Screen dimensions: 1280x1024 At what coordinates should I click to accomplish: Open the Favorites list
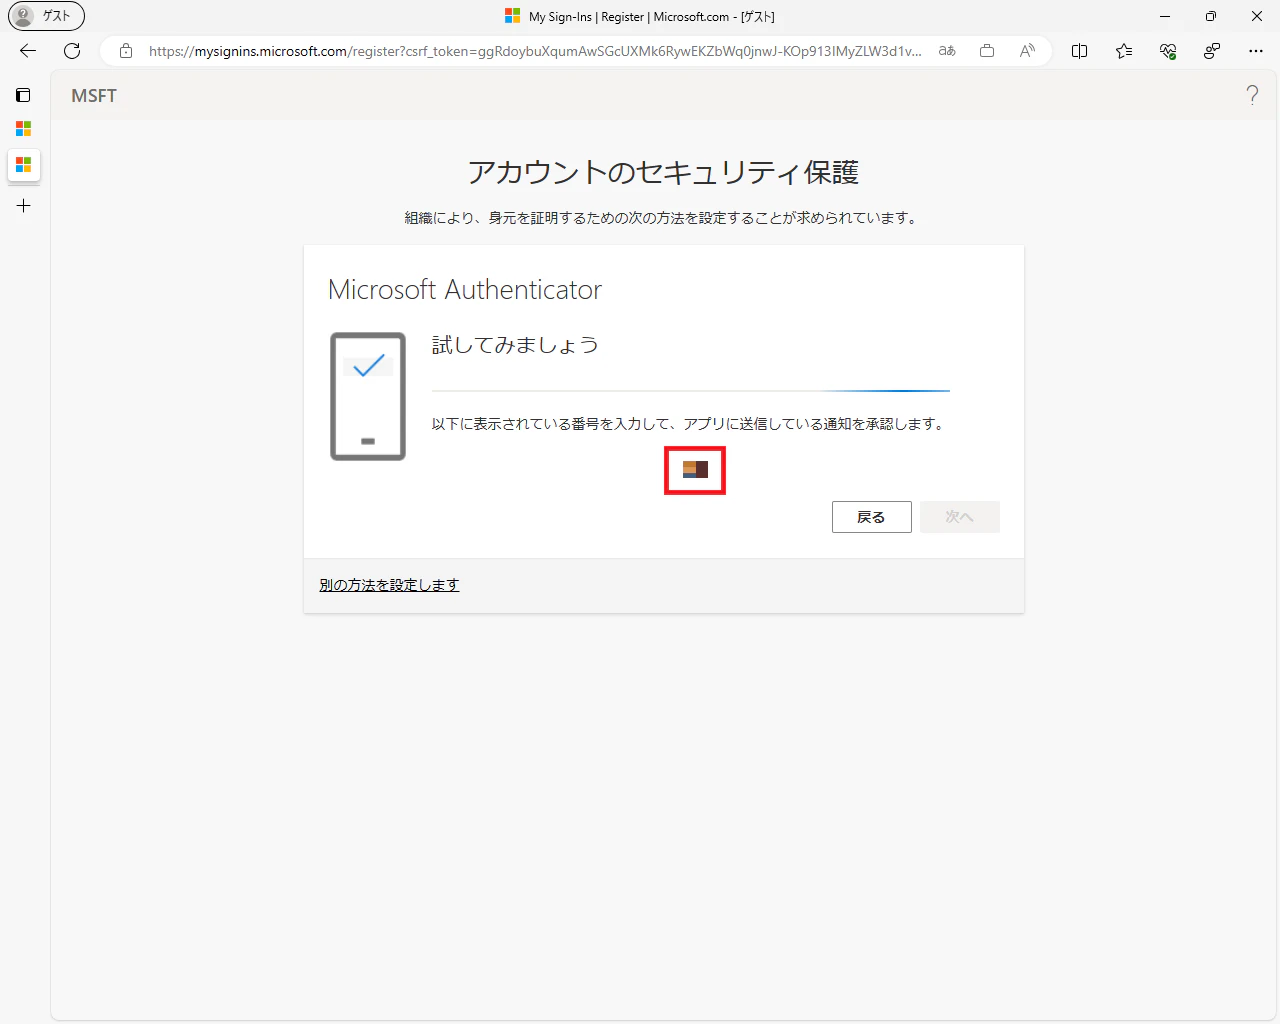(x=1124, y=51)
